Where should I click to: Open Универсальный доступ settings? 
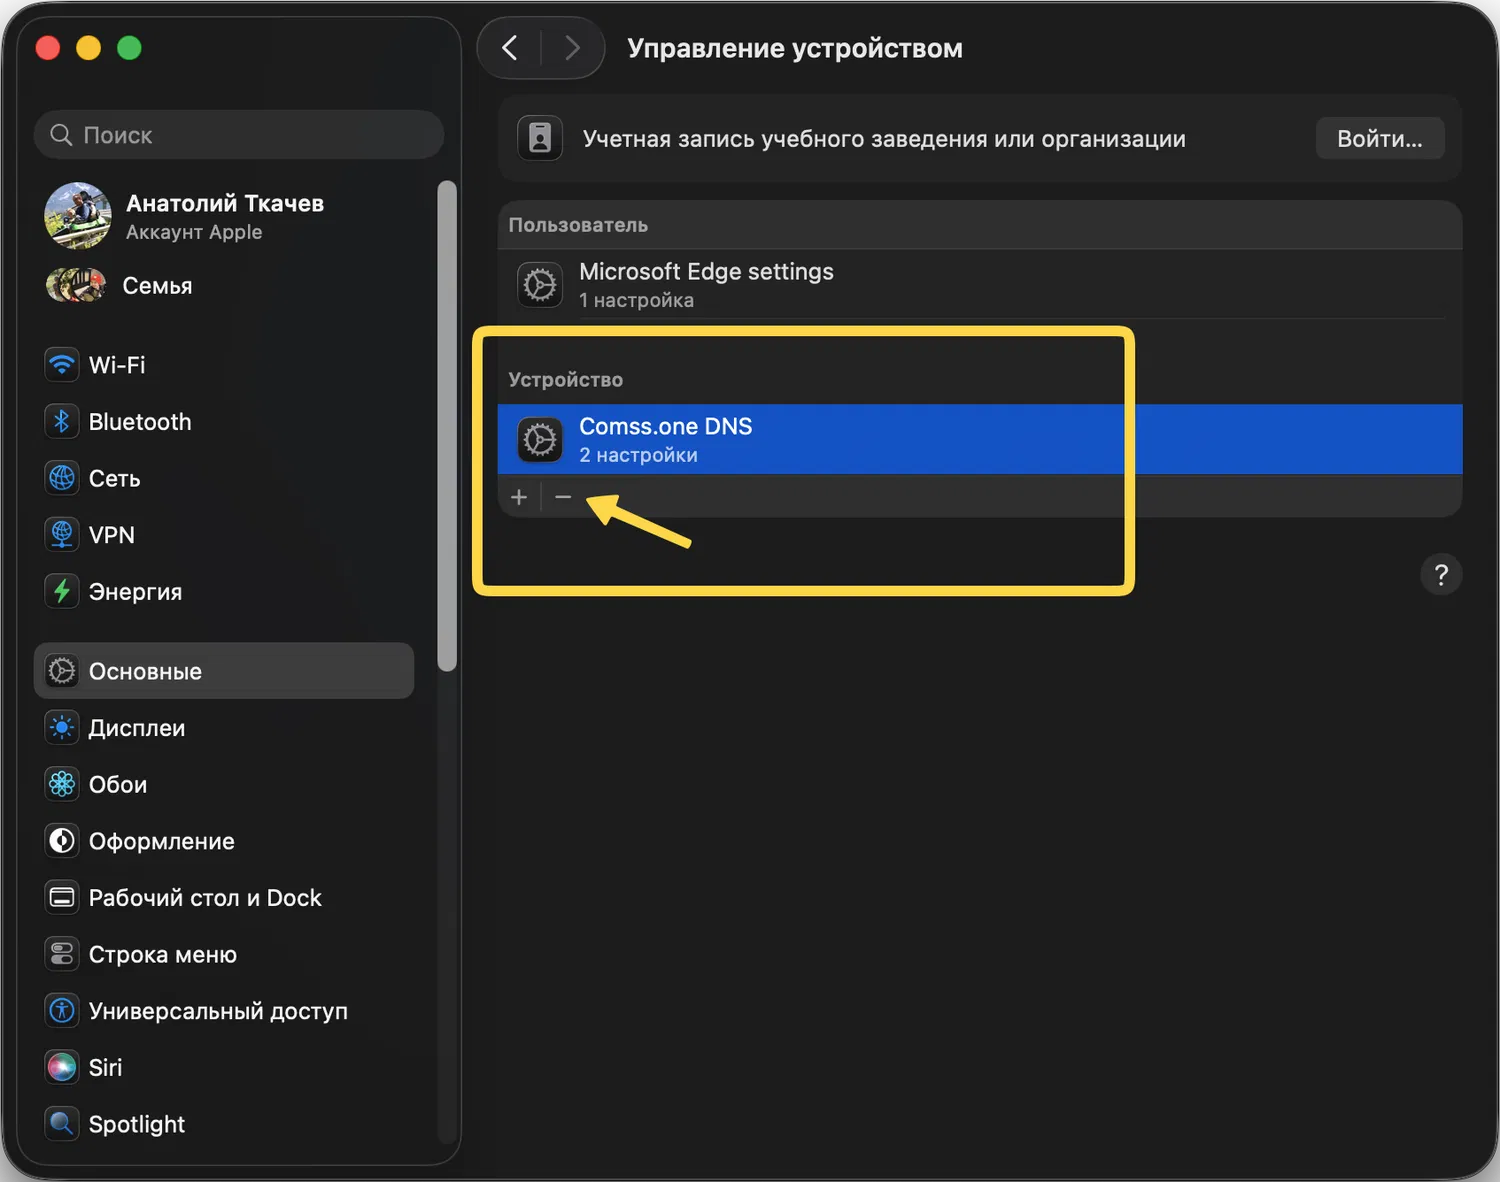point(217,1011)
